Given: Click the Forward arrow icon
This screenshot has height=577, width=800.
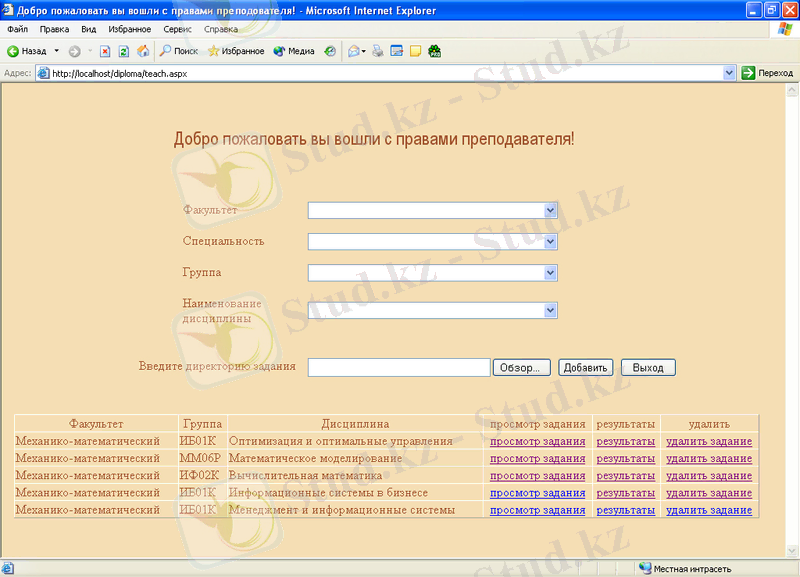Looking at the screenshot, I should coord(74,51).
